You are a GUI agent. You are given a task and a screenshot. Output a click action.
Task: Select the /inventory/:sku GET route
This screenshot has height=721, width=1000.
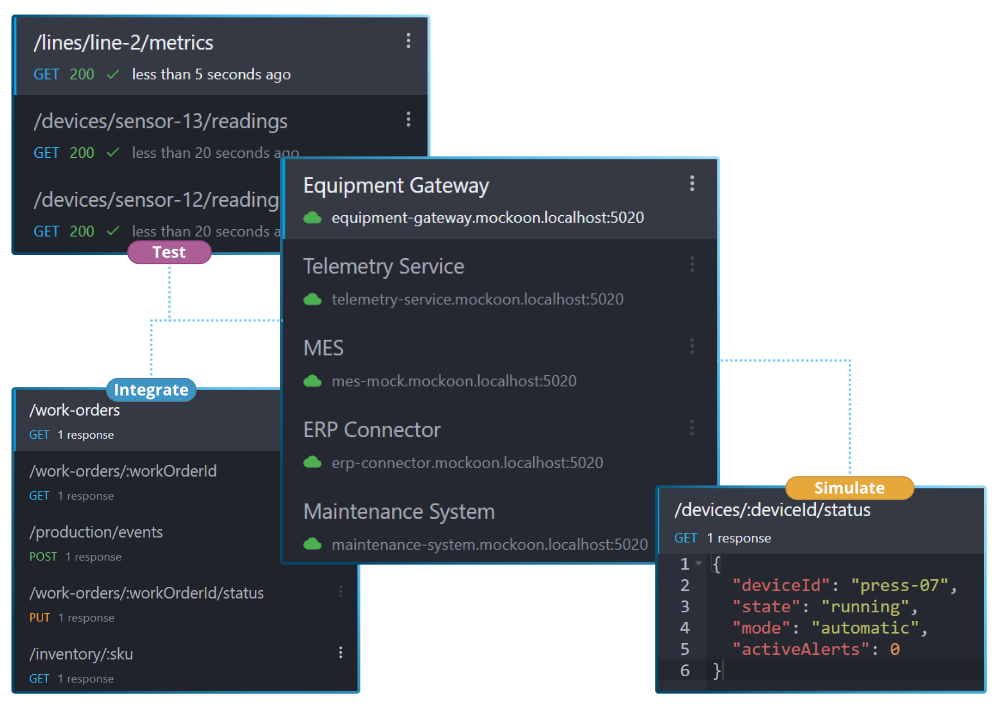pyautogui.click(x=186, y=665)
